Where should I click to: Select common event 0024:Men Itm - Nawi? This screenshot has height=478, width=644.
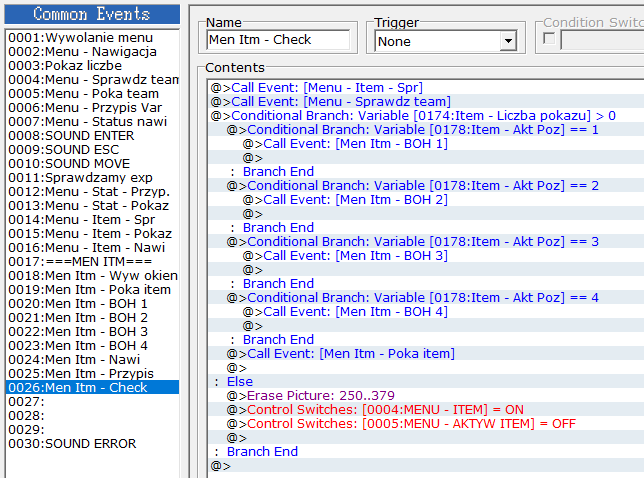pos(92,359)
